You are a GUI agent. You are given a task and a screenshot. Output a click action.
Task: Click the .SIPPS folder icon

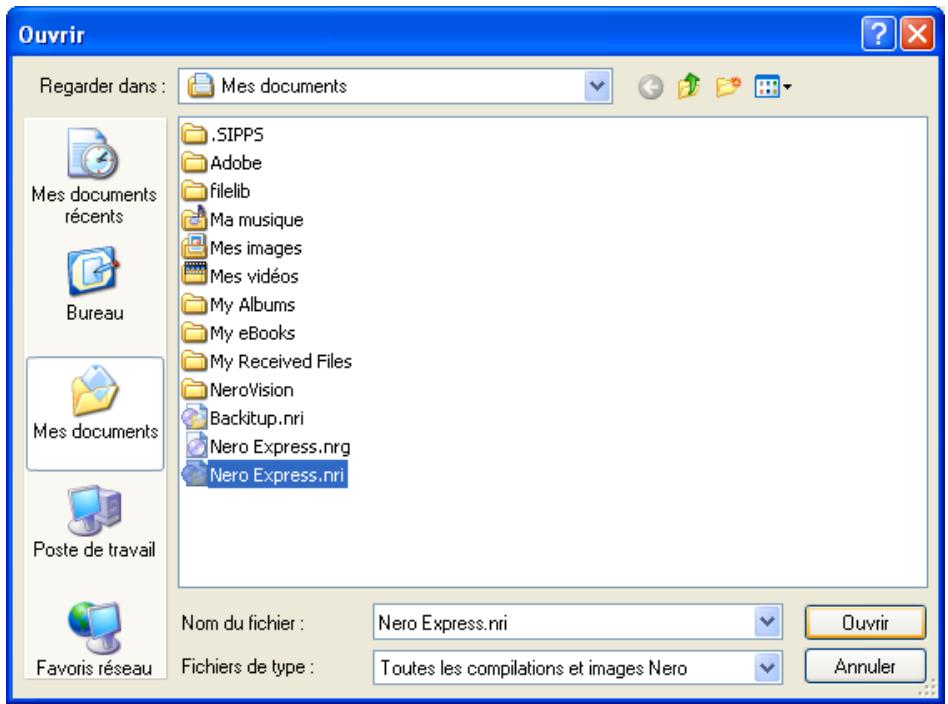coord(195,134)
